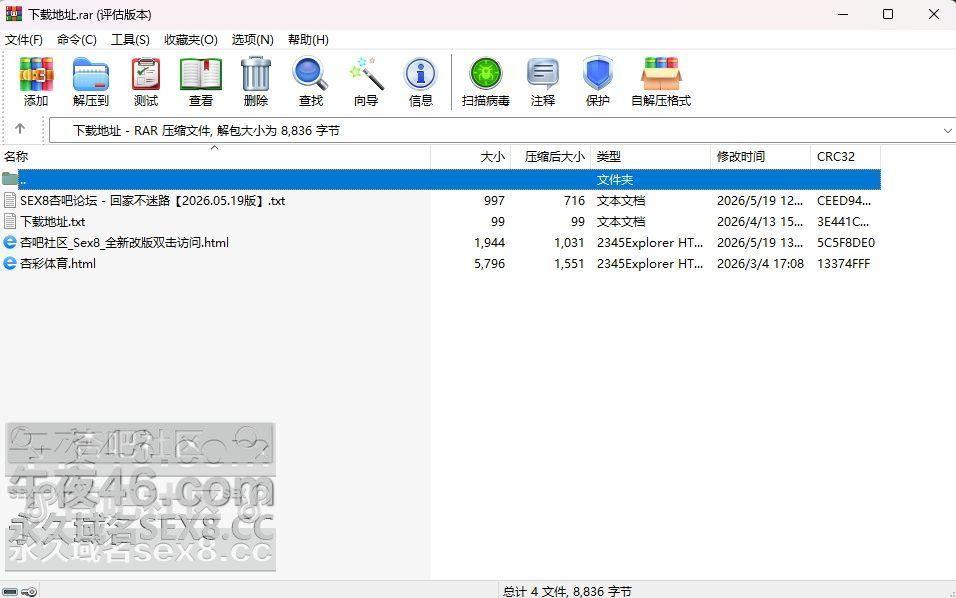This screenshot has width=956, height=598.
Task: Open the Extract To (解压到) tool
Action: click(x=91, y=82)
